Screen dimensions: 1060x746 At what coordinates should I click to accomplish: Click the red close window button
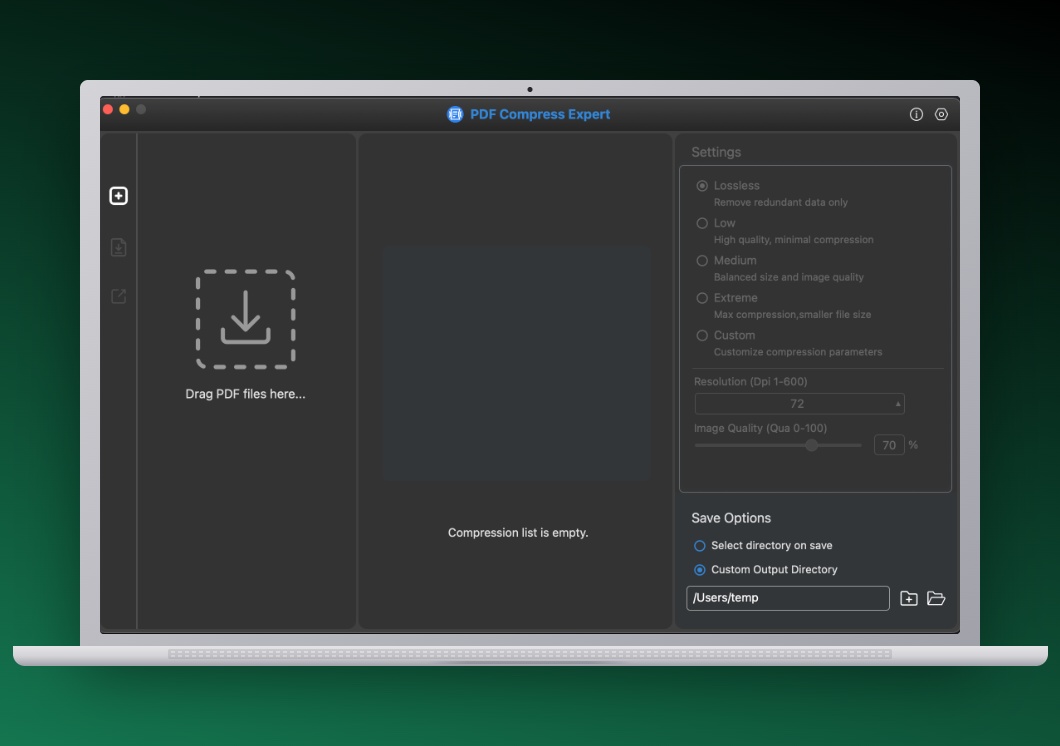[107, 109]
